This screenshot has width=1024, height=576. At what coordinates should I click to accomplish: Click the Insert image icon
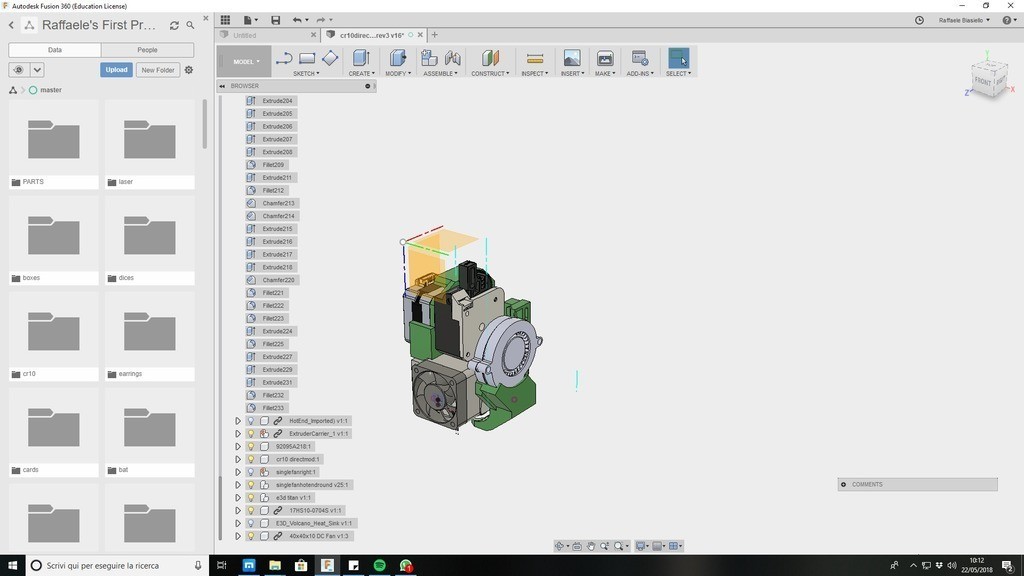(571, 58)
